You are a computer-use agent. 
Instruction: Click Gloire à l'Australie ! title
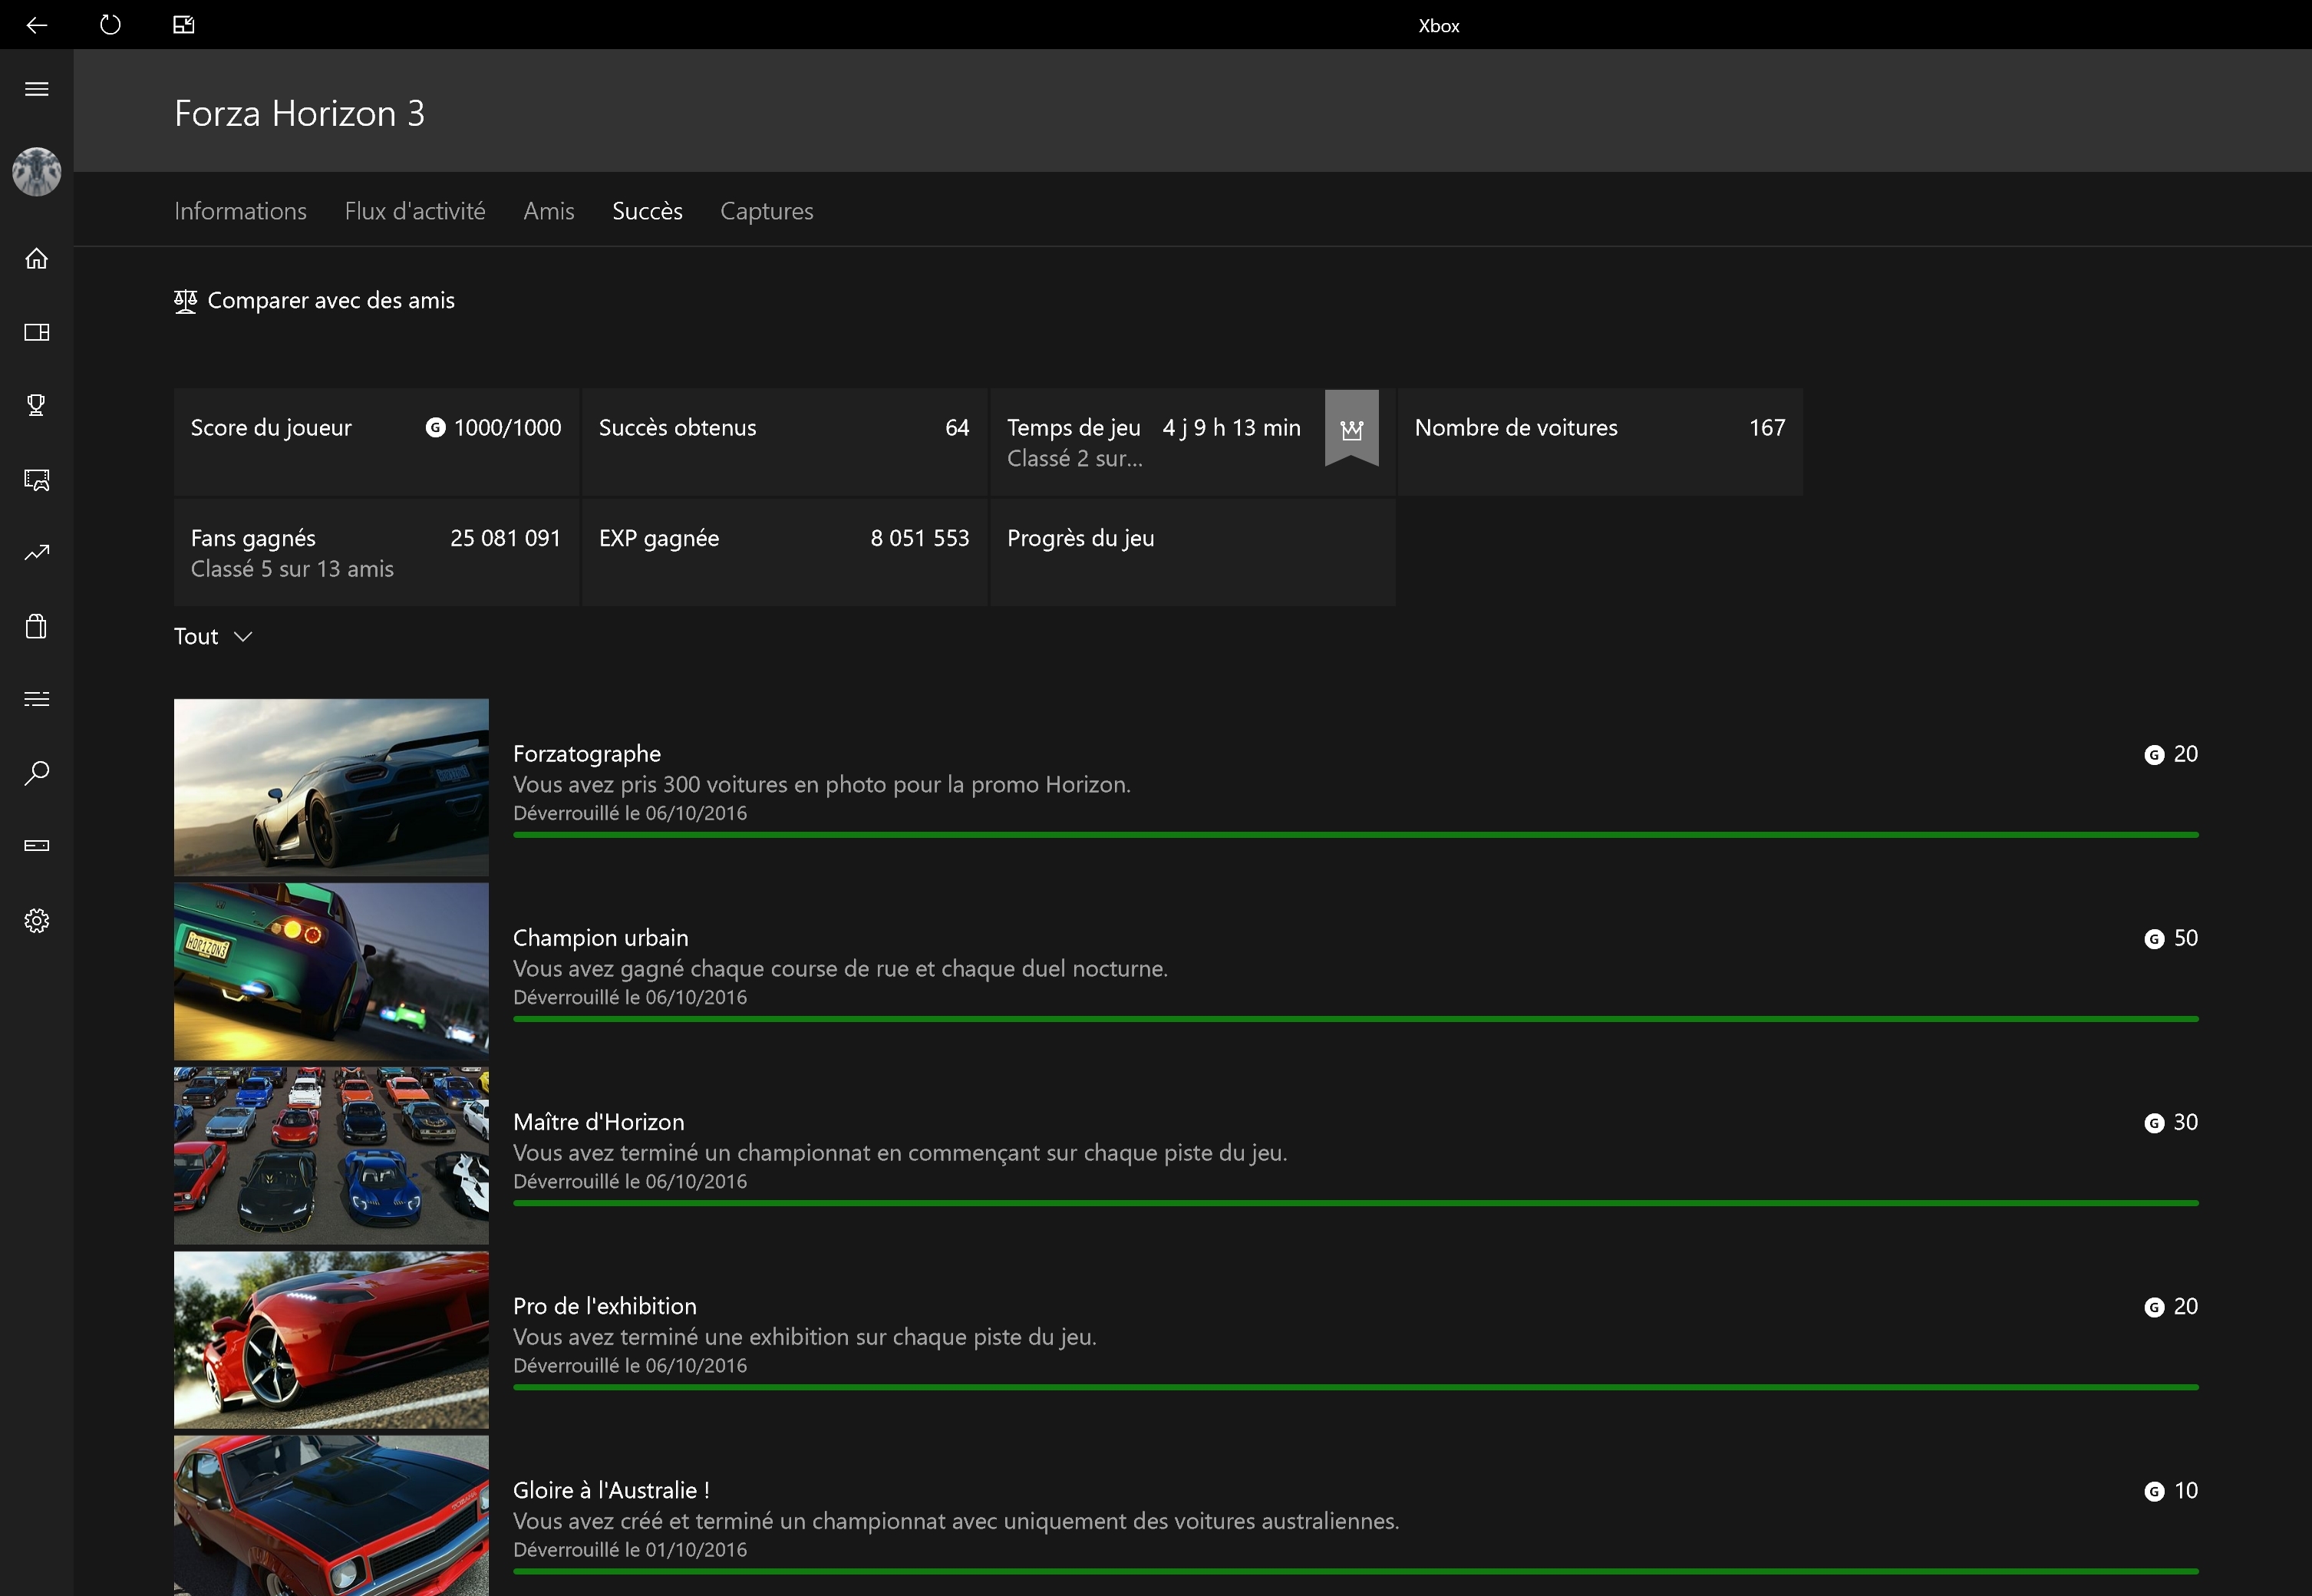click(x=611, y=1490)
